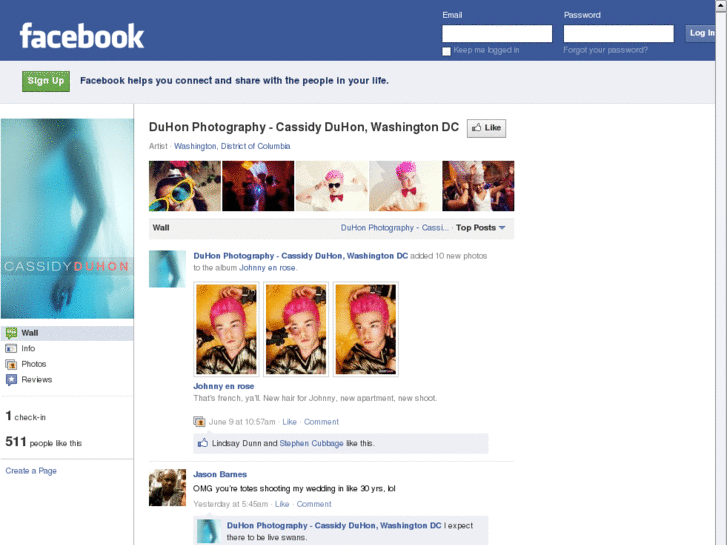Click the Reviews star icon in sidebar
Viewport: 727px width, 545px height.
pos(11,380)
